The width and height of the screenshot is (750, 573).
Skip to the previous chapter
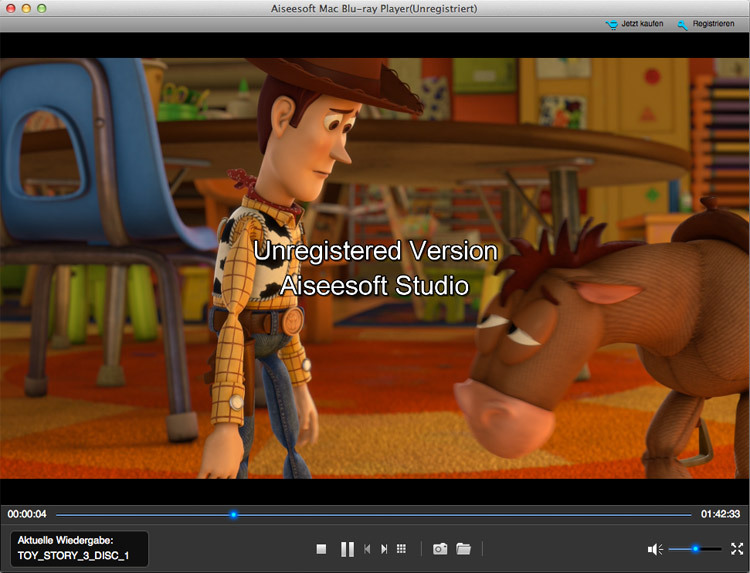tap(367, 549)
